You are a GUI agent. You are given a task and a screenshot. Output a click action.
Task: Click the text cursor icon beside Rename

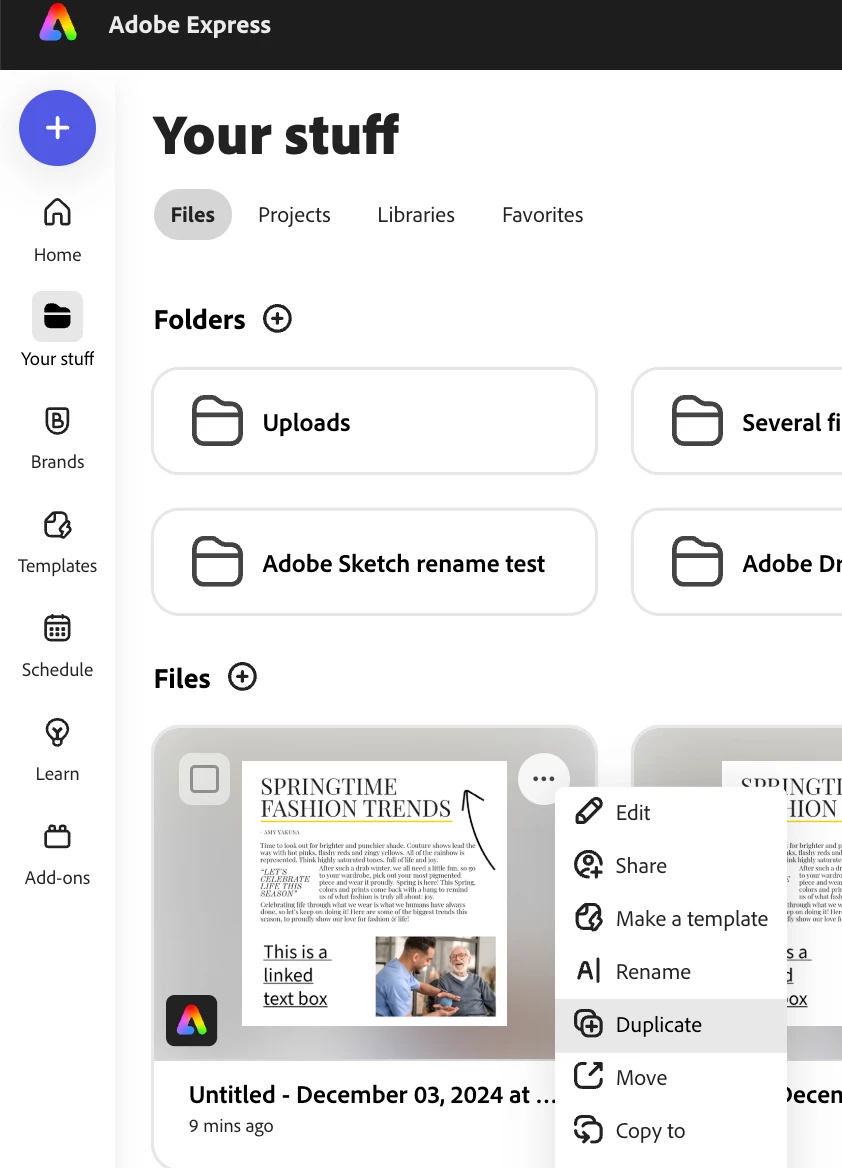point(589,971)
